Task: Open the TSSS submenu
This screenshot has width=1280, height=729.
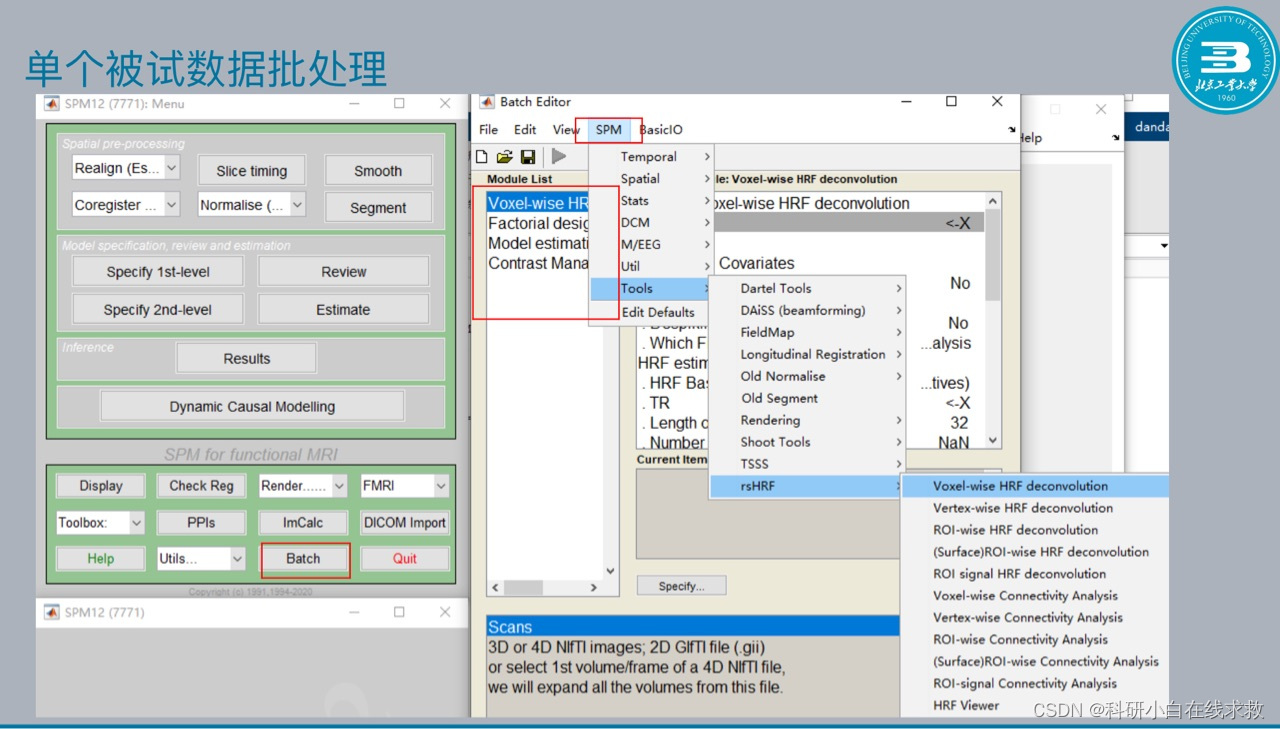Action: (807, 465)
